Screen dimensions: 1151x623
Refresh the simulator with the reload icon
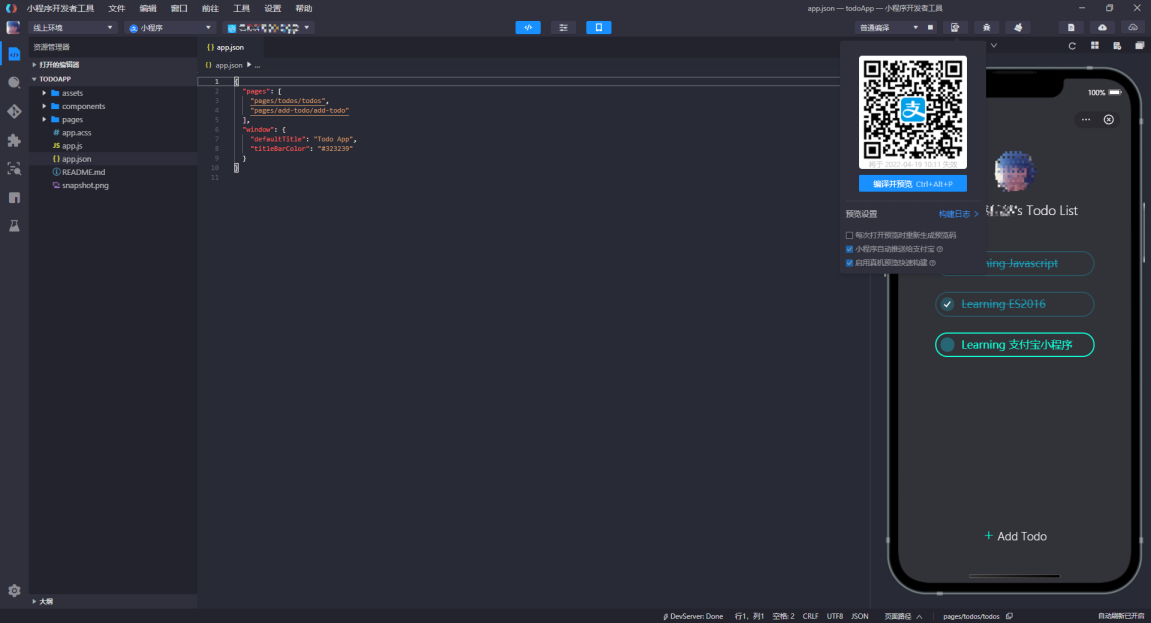tap(1072, 45)
